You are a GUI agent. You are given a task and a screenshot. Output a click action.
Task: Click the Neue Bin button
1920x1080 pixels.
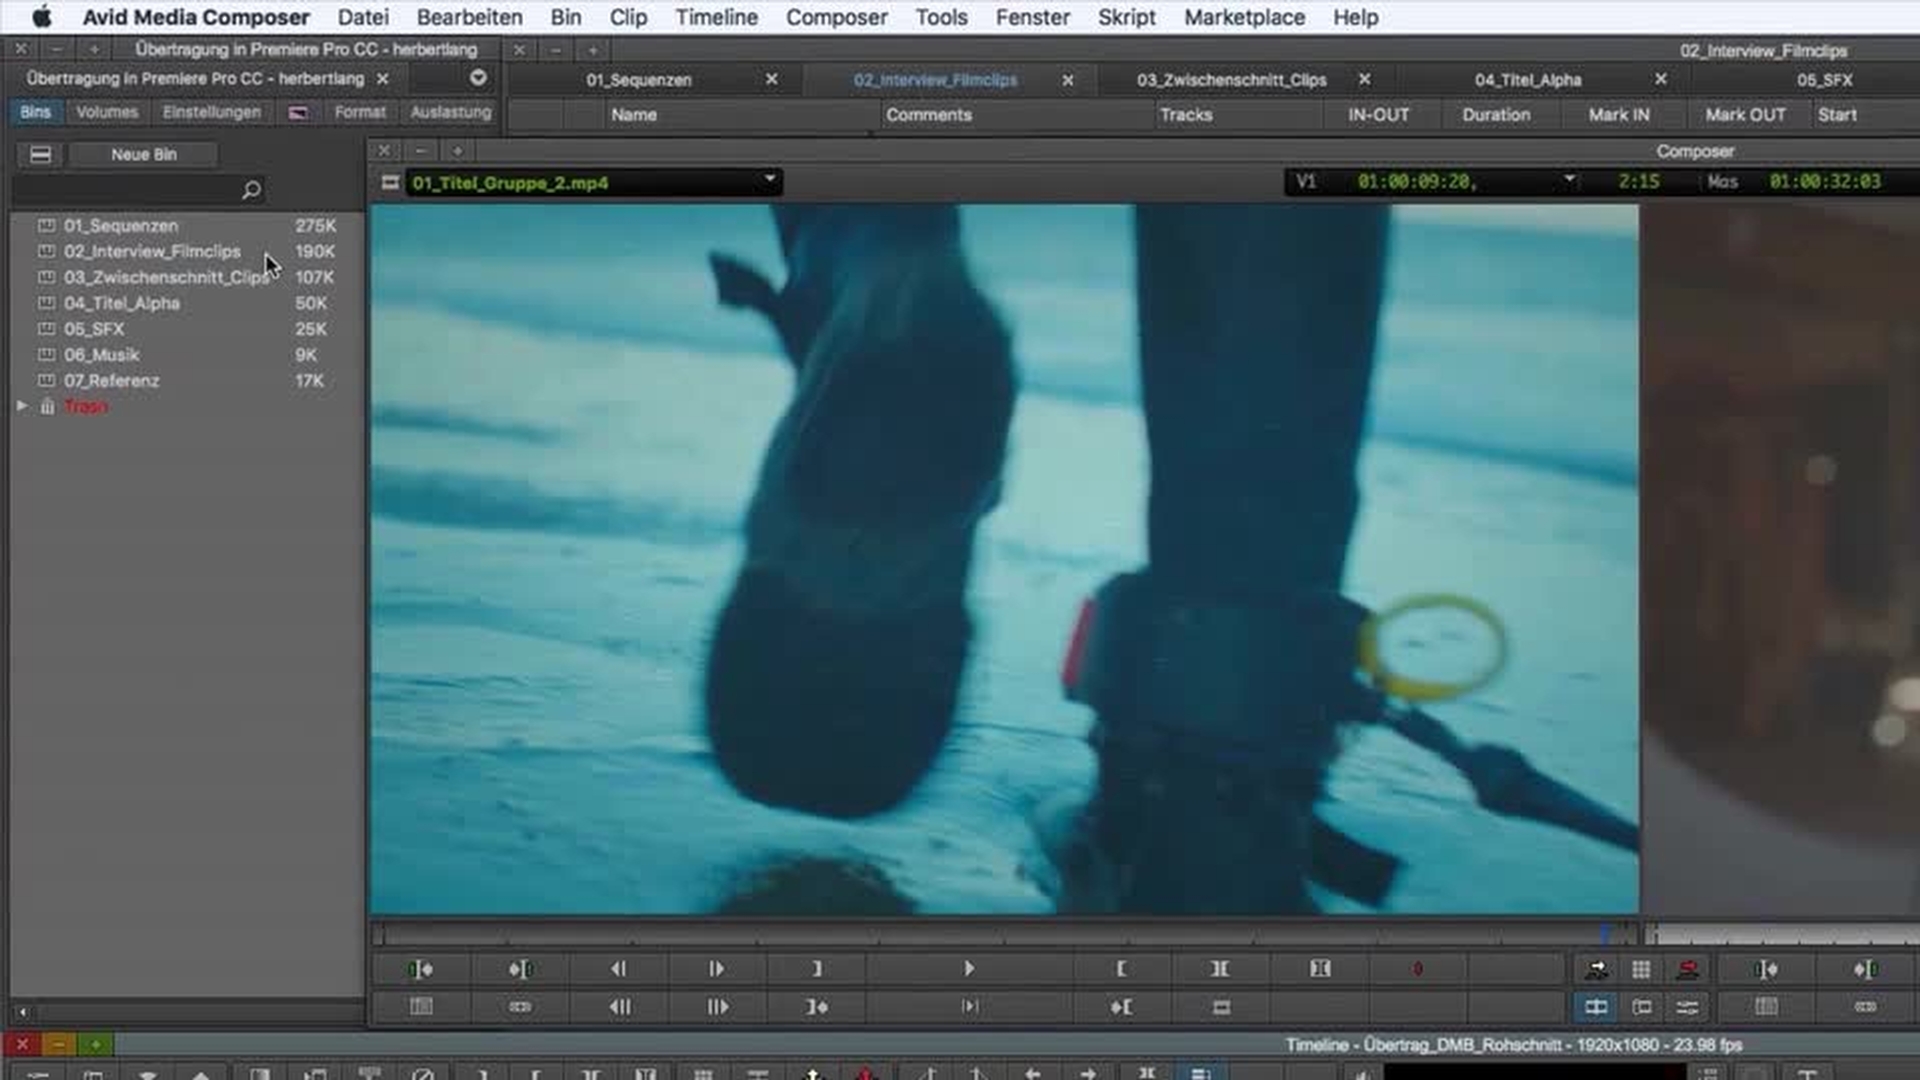(x=142, y=154)
